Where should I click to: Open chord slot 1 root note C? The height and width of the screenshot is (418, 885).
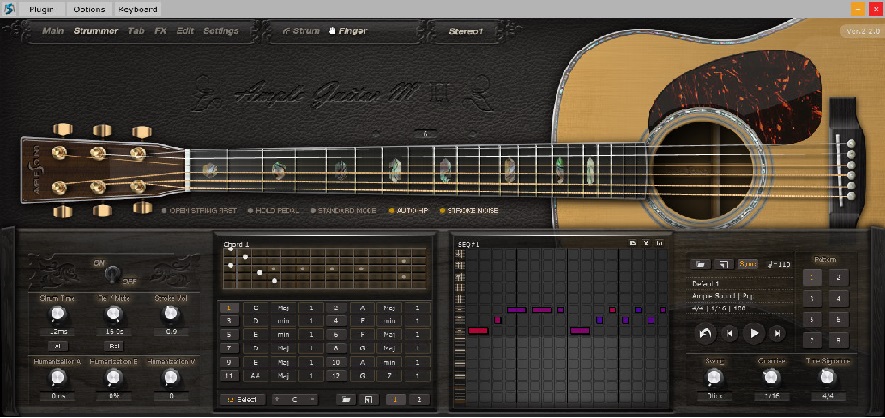pyautogui.click(x=256, y=308)
